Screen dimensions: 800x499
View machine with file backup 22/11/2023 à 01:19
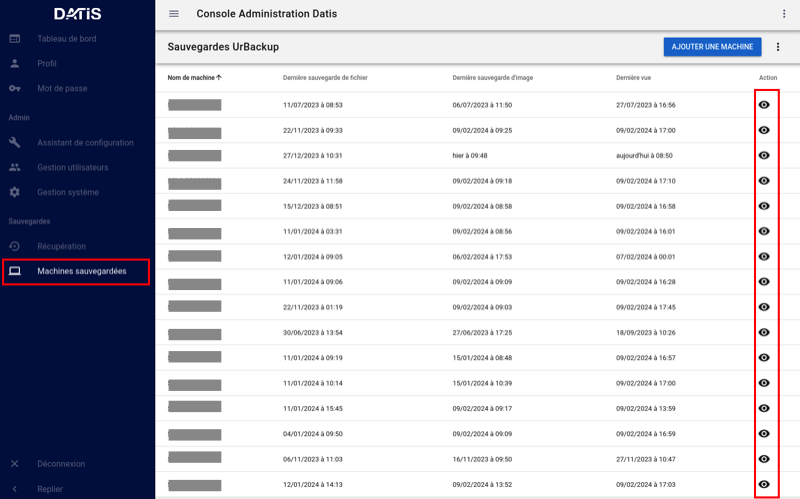tap(764, 307)
